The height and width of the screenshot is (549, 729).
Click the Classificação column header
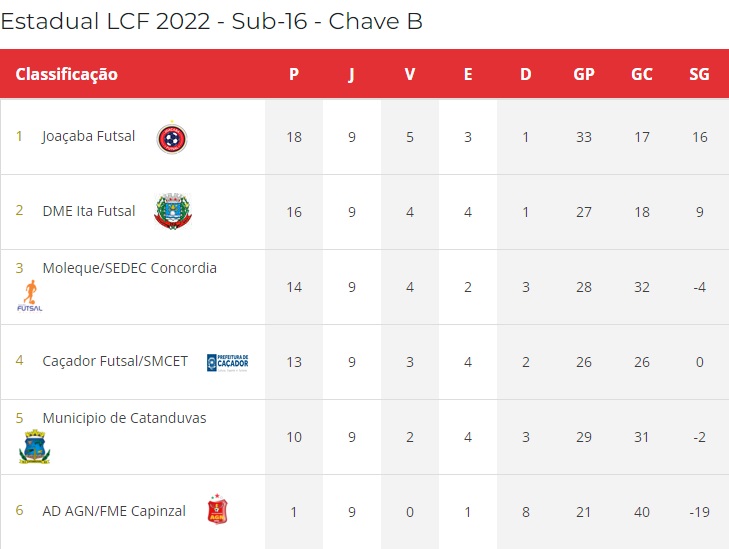pyautogui.click(x=66, y=74)
